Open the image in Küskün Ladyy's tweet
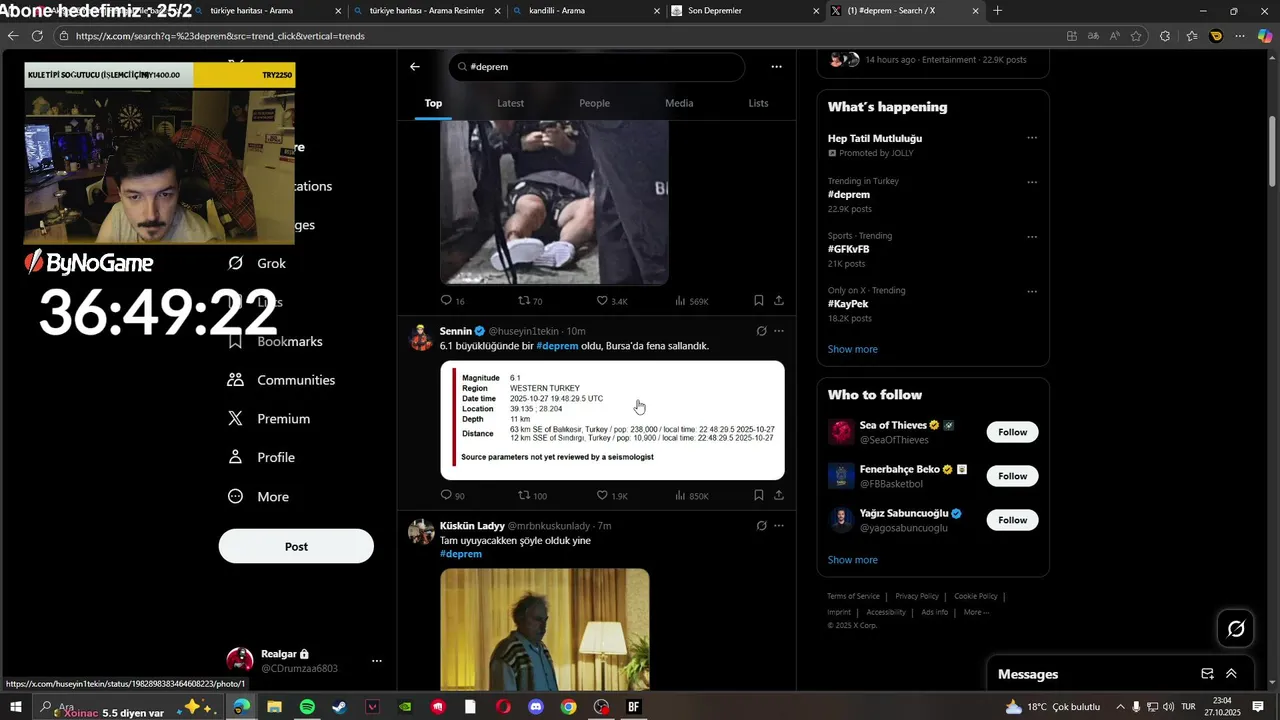Image resolution: width=1280 pixels, height=720 pixels. point(544,629)
